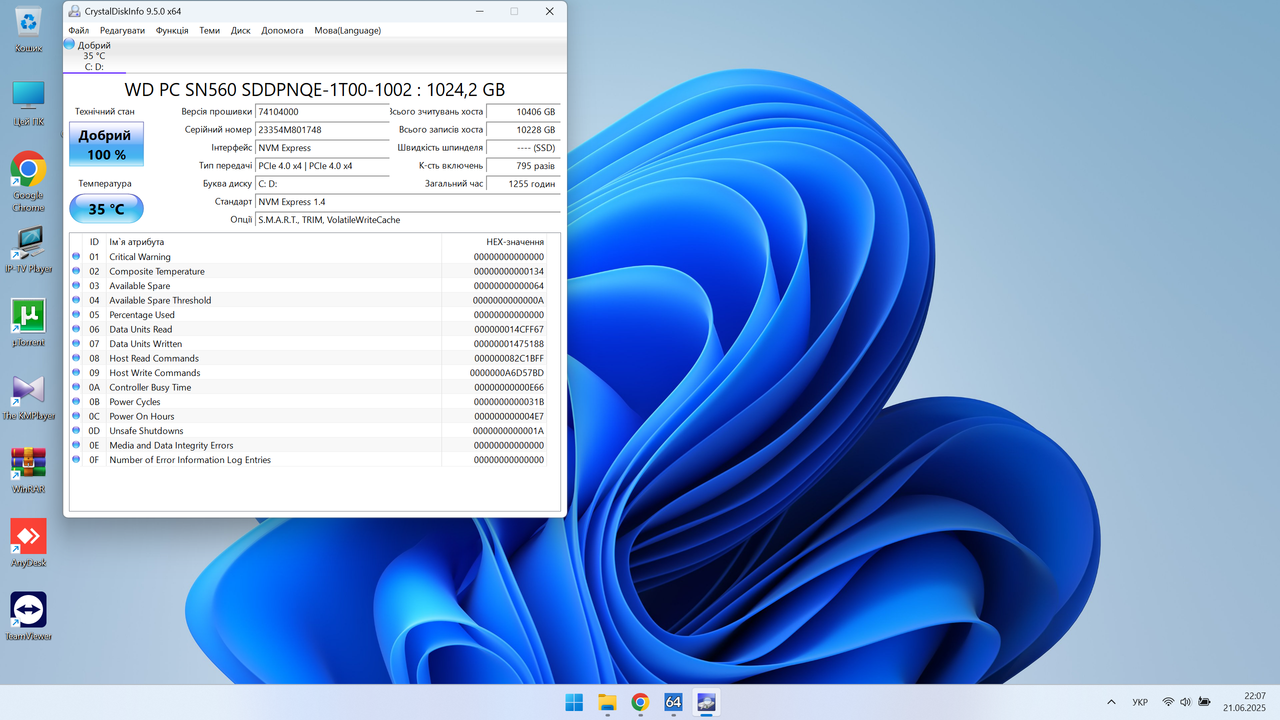
Task: Click the CrystalDiskInfo title bar app icon
Action: pos(75,11)
